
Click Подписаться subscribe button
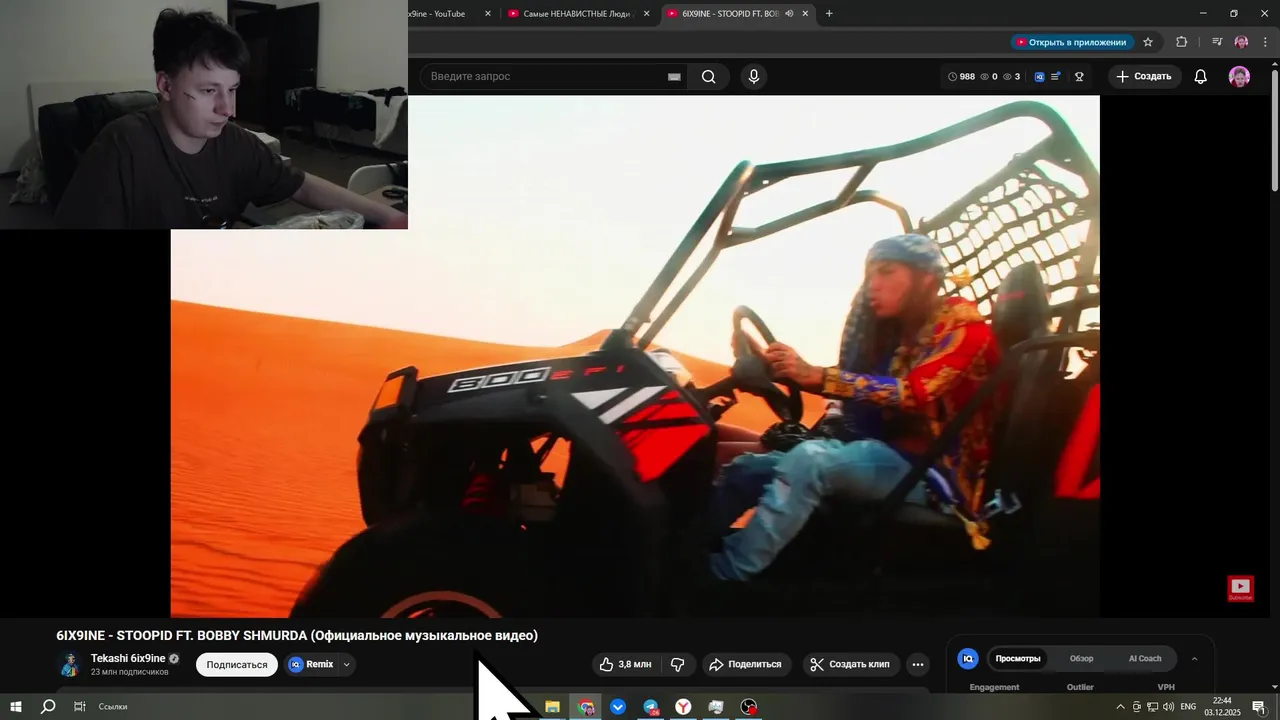[237, 664]
